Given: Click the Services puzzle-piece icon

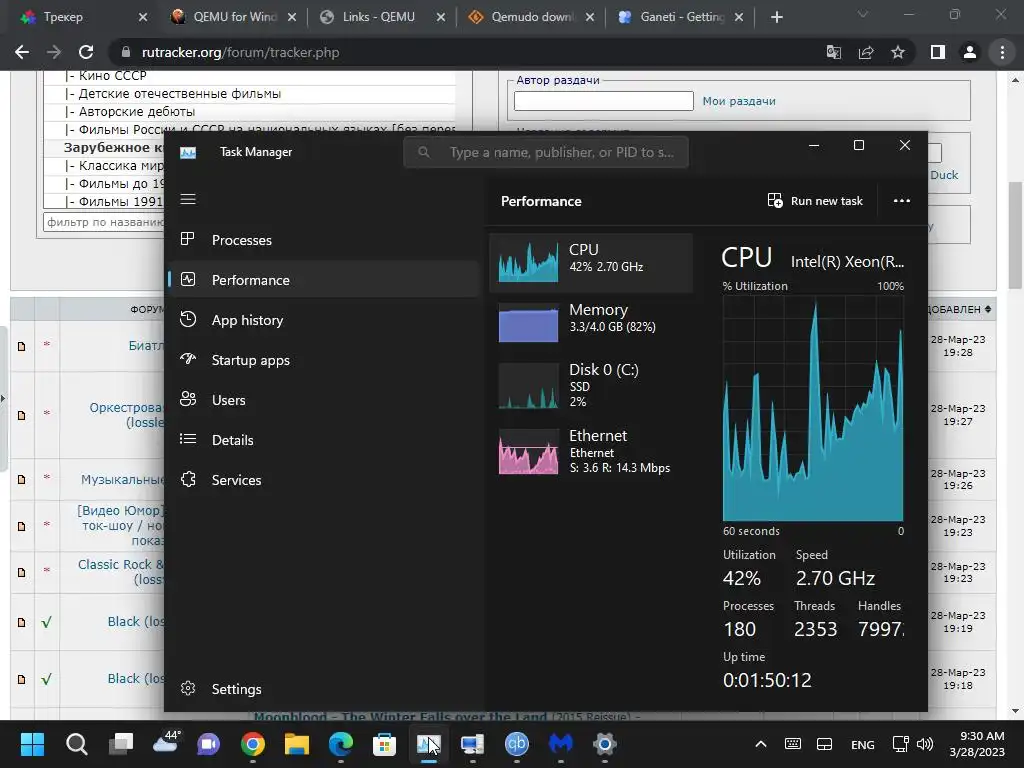Looking at the screenshot, I should pyautogui.click(x=188, y=479).
